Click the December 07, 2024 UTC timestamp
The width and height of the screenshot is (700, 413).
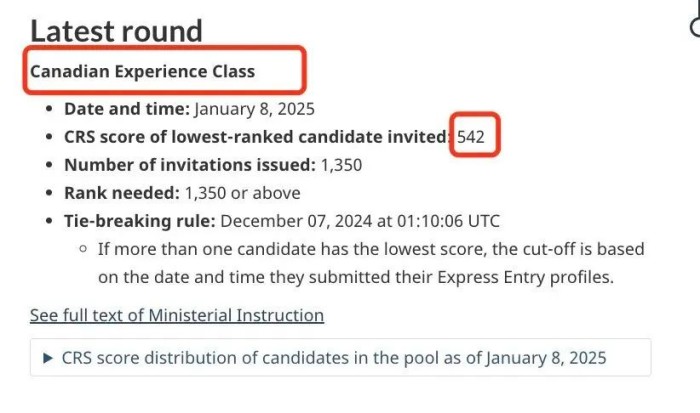tap(359, 221)
